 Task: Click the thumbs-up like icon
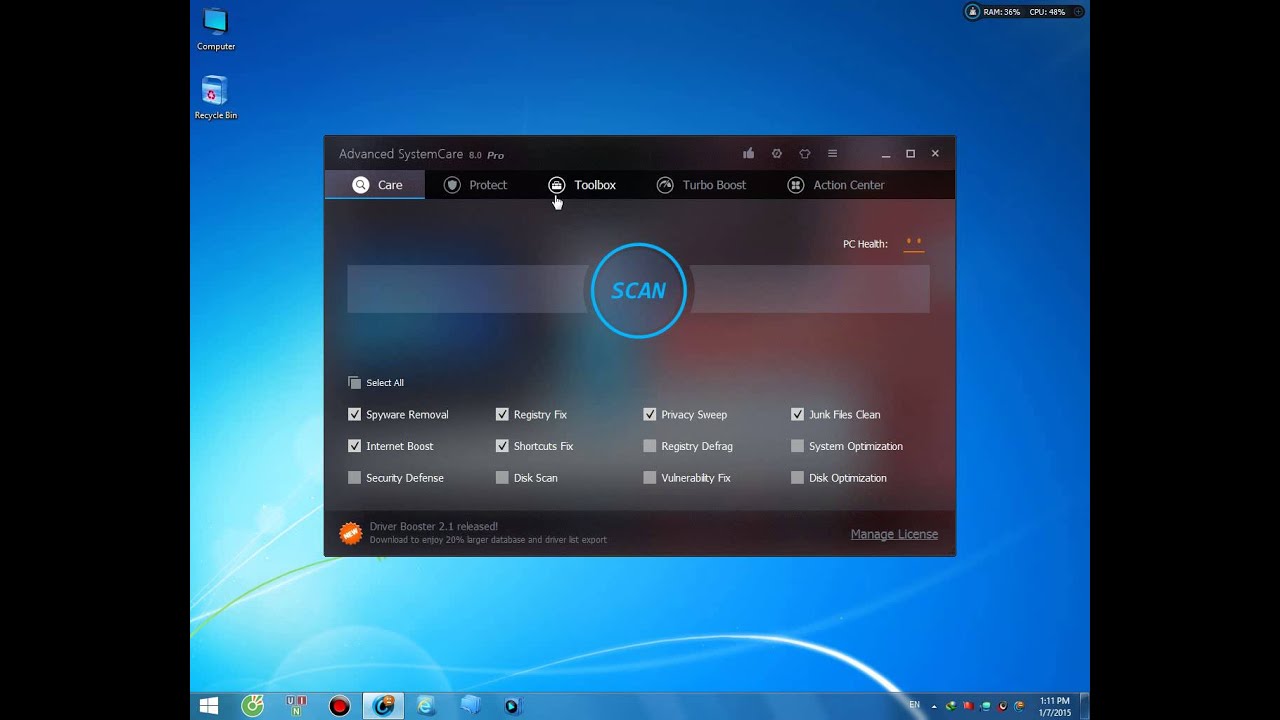748,154
